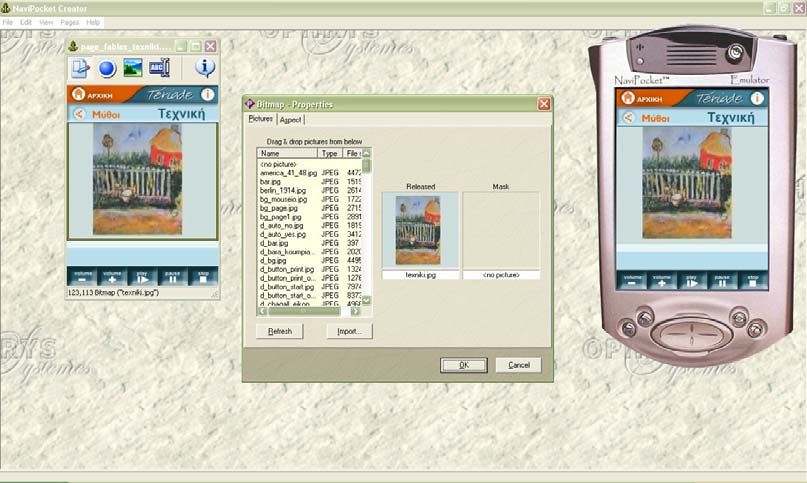Viewport: 807px width, 483px height.
Task: Sort the picture list by the File size column
Action: click(352, 153)
